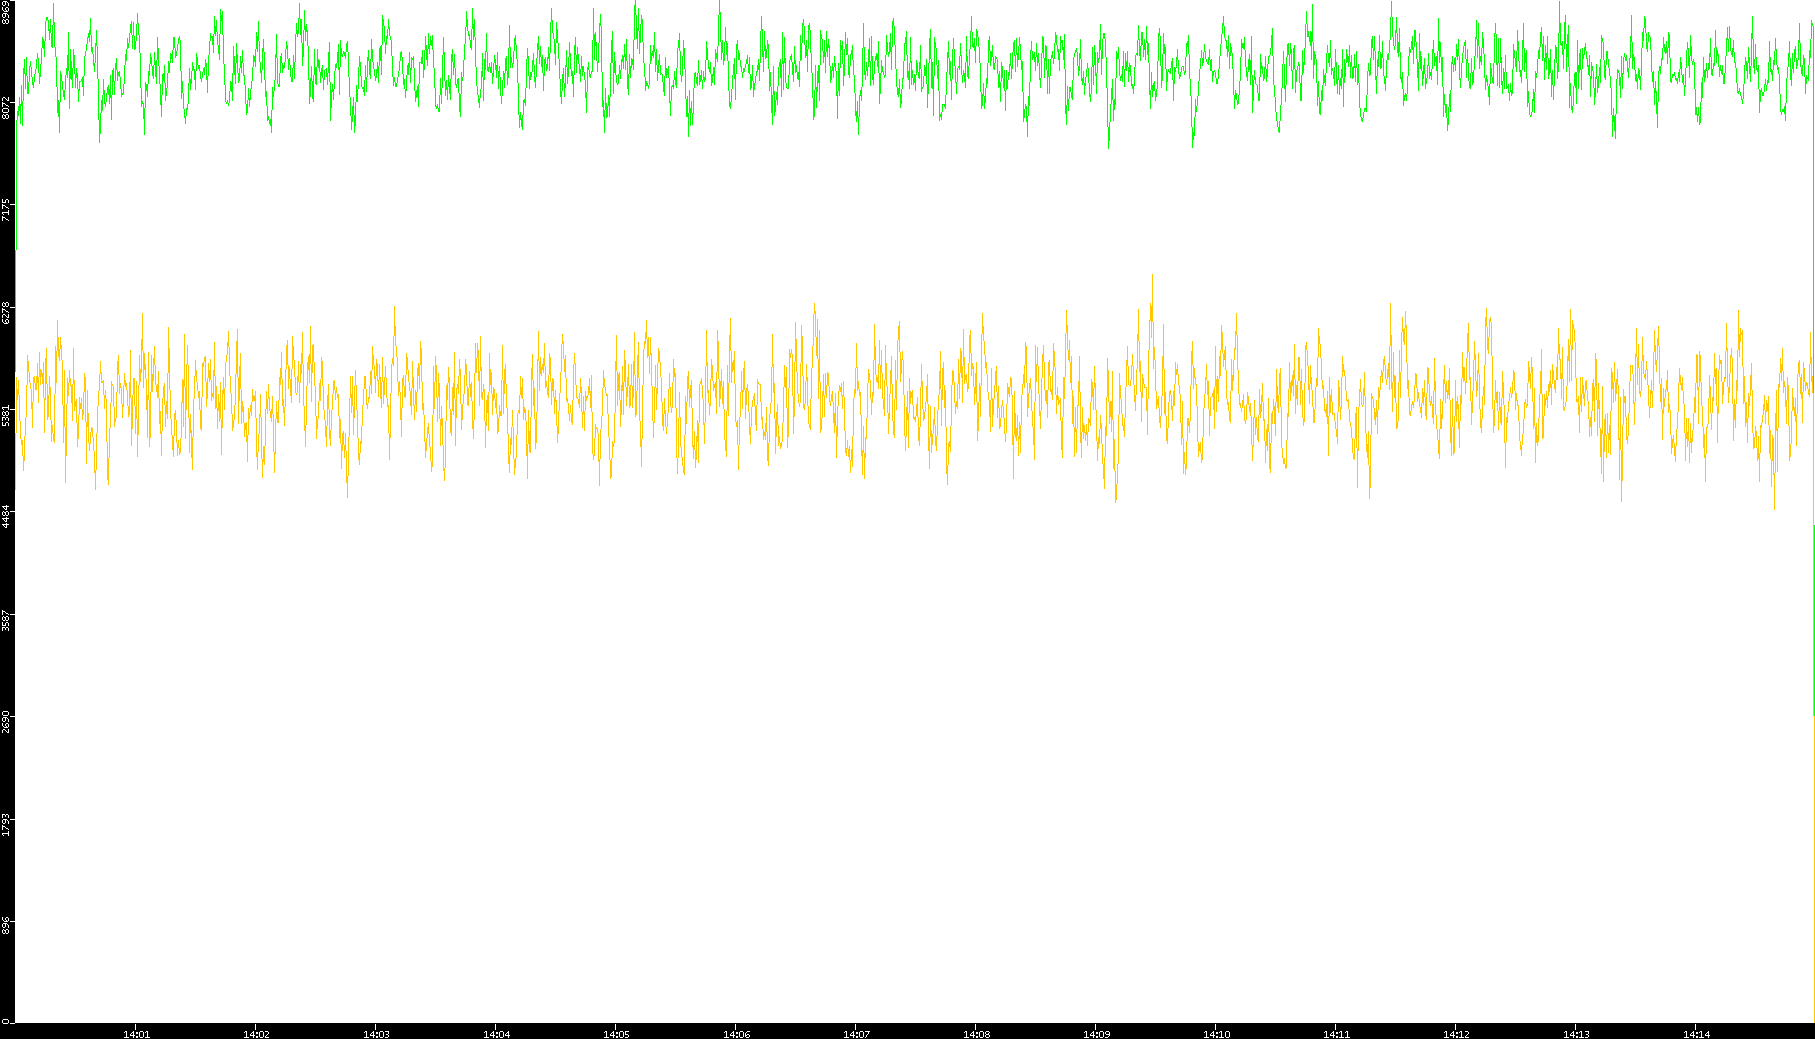
Task: Select the 14:03 time label
Action: pos(376,1034)
